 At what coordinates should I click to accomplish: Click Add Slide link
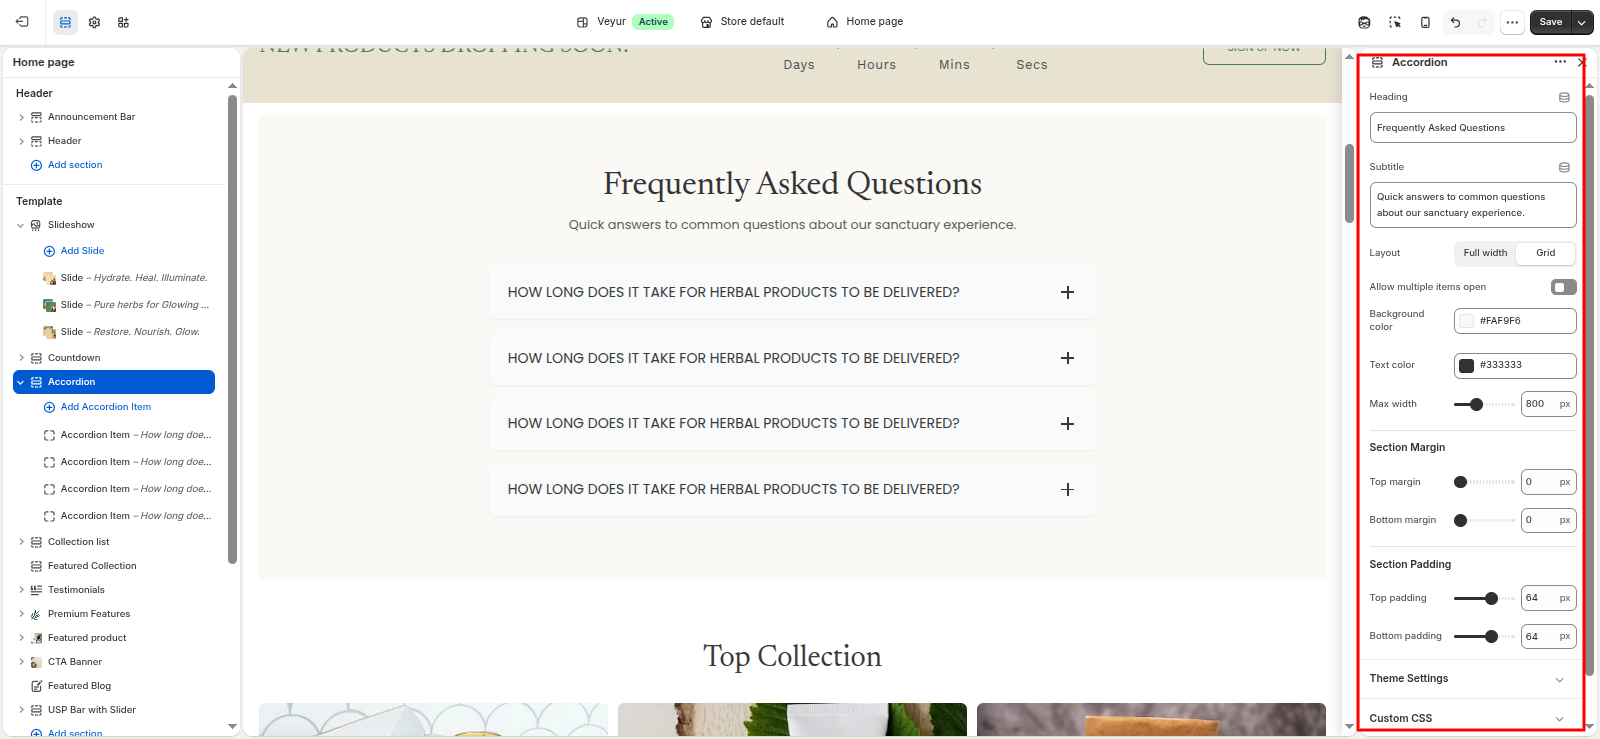click(x=82, y=251)
